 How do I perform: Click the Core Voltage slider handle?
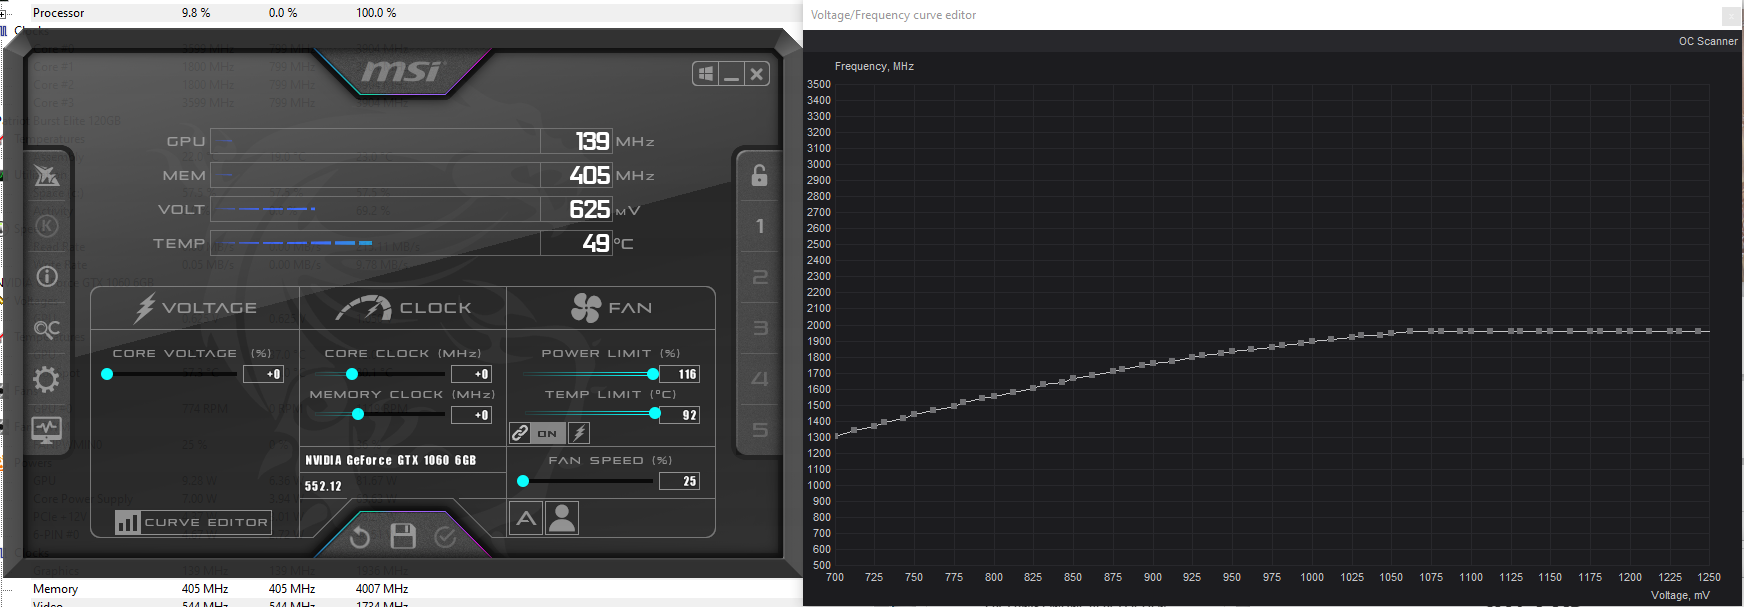coord(107,374)
